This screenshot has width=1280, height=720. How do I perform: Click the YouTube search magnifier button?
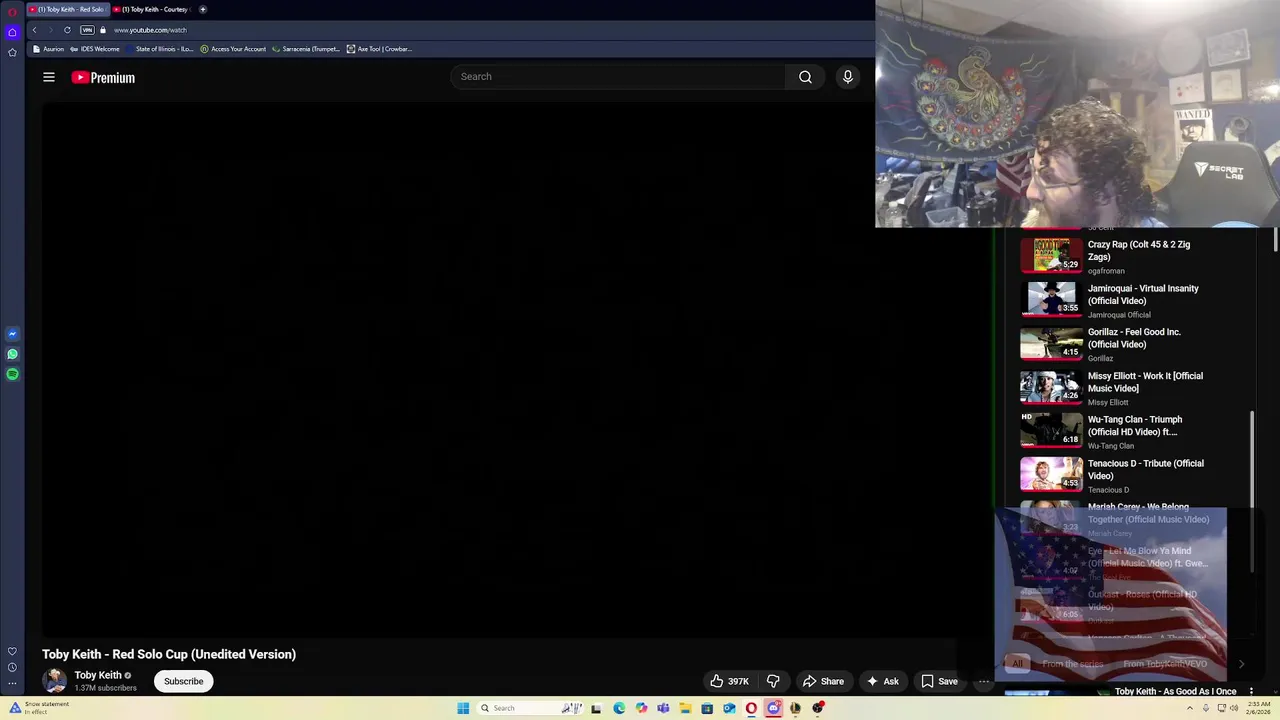click(x=805, y=77)
